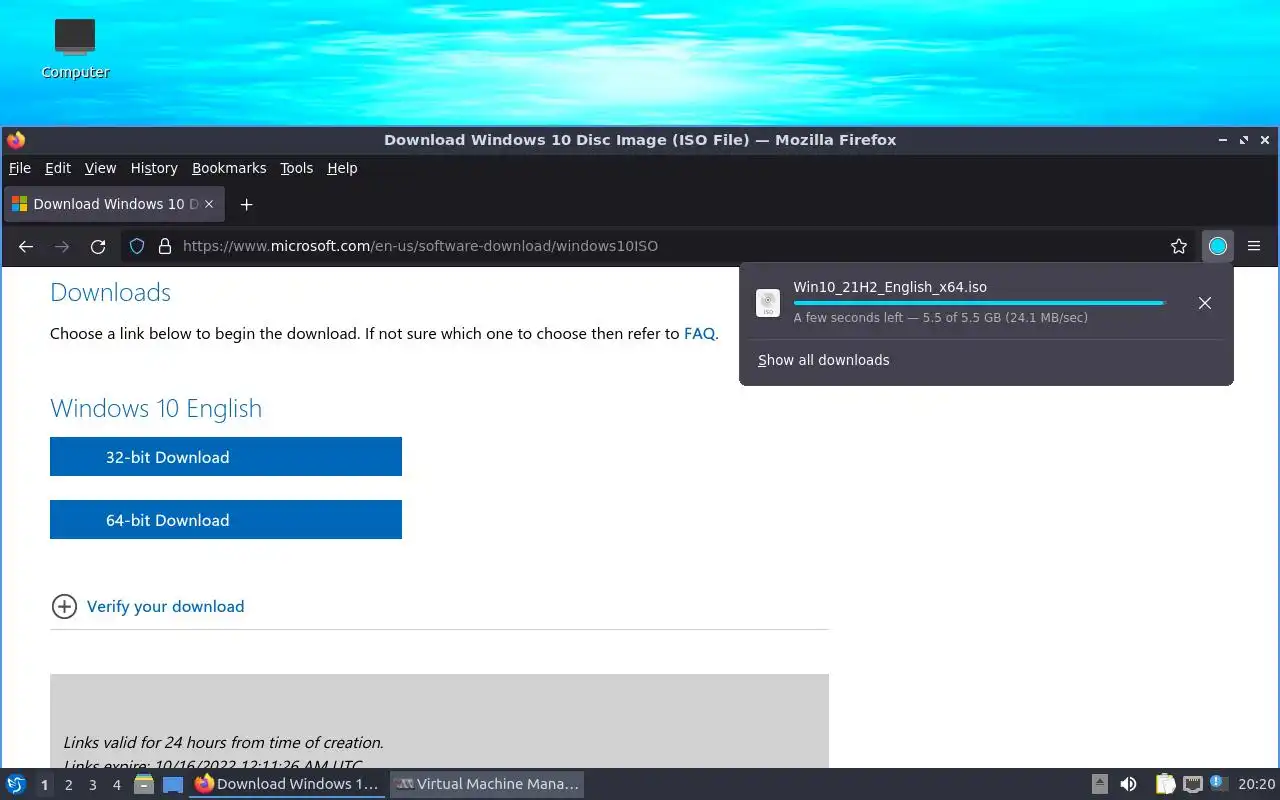Click removable media eject tray icon

tap(1099, 785)
